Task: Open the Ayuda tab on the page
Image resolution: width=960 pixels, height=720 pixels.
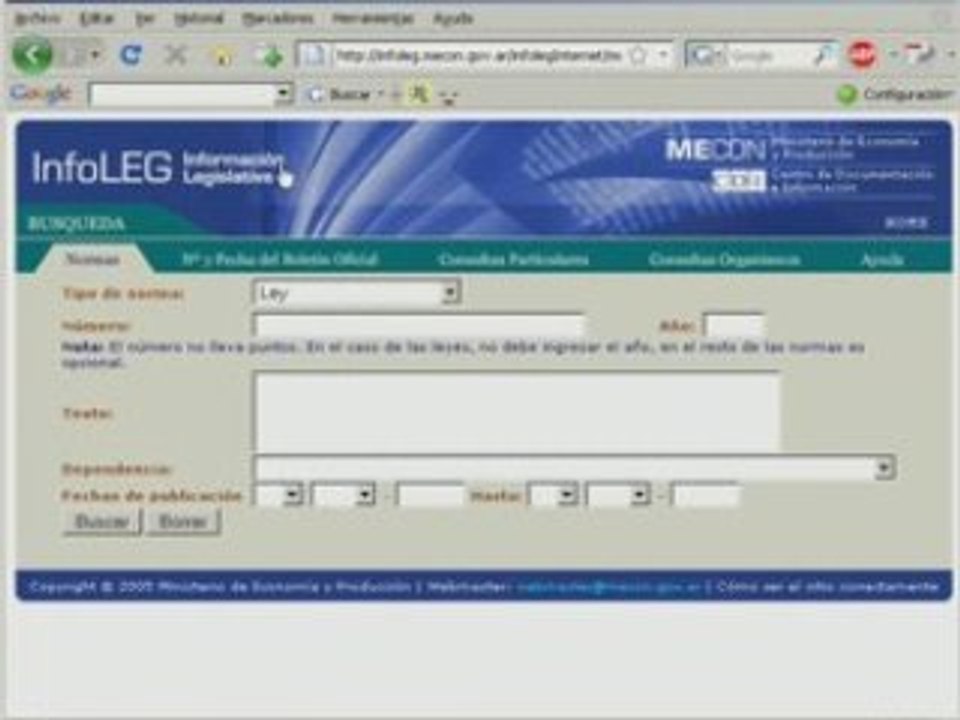Action: coord(882,260)
